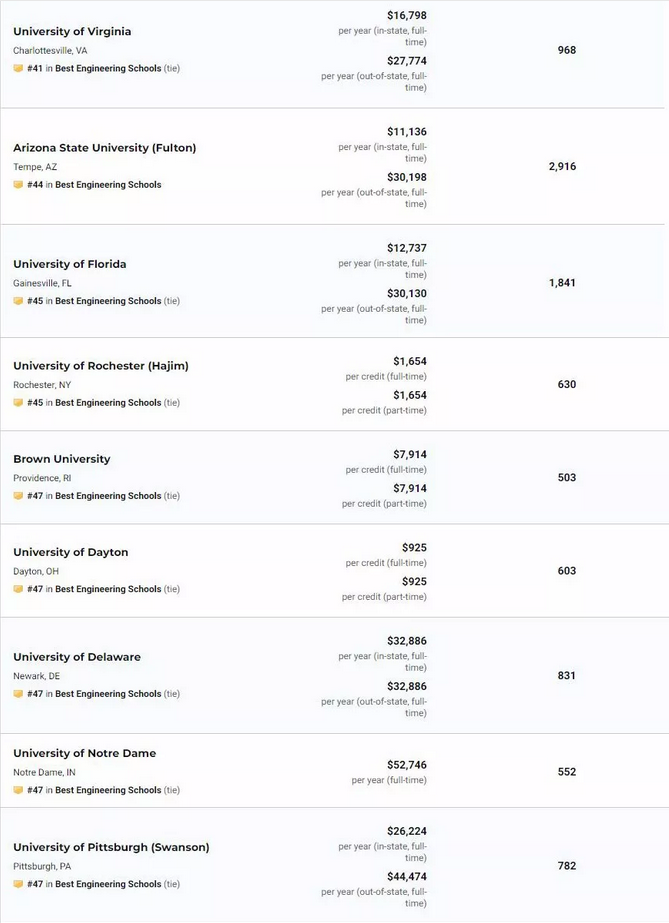Viewport: 669px width, 923px height.
Task: Click University of Delaware's ranking badge icon
Action: point(18,693)
